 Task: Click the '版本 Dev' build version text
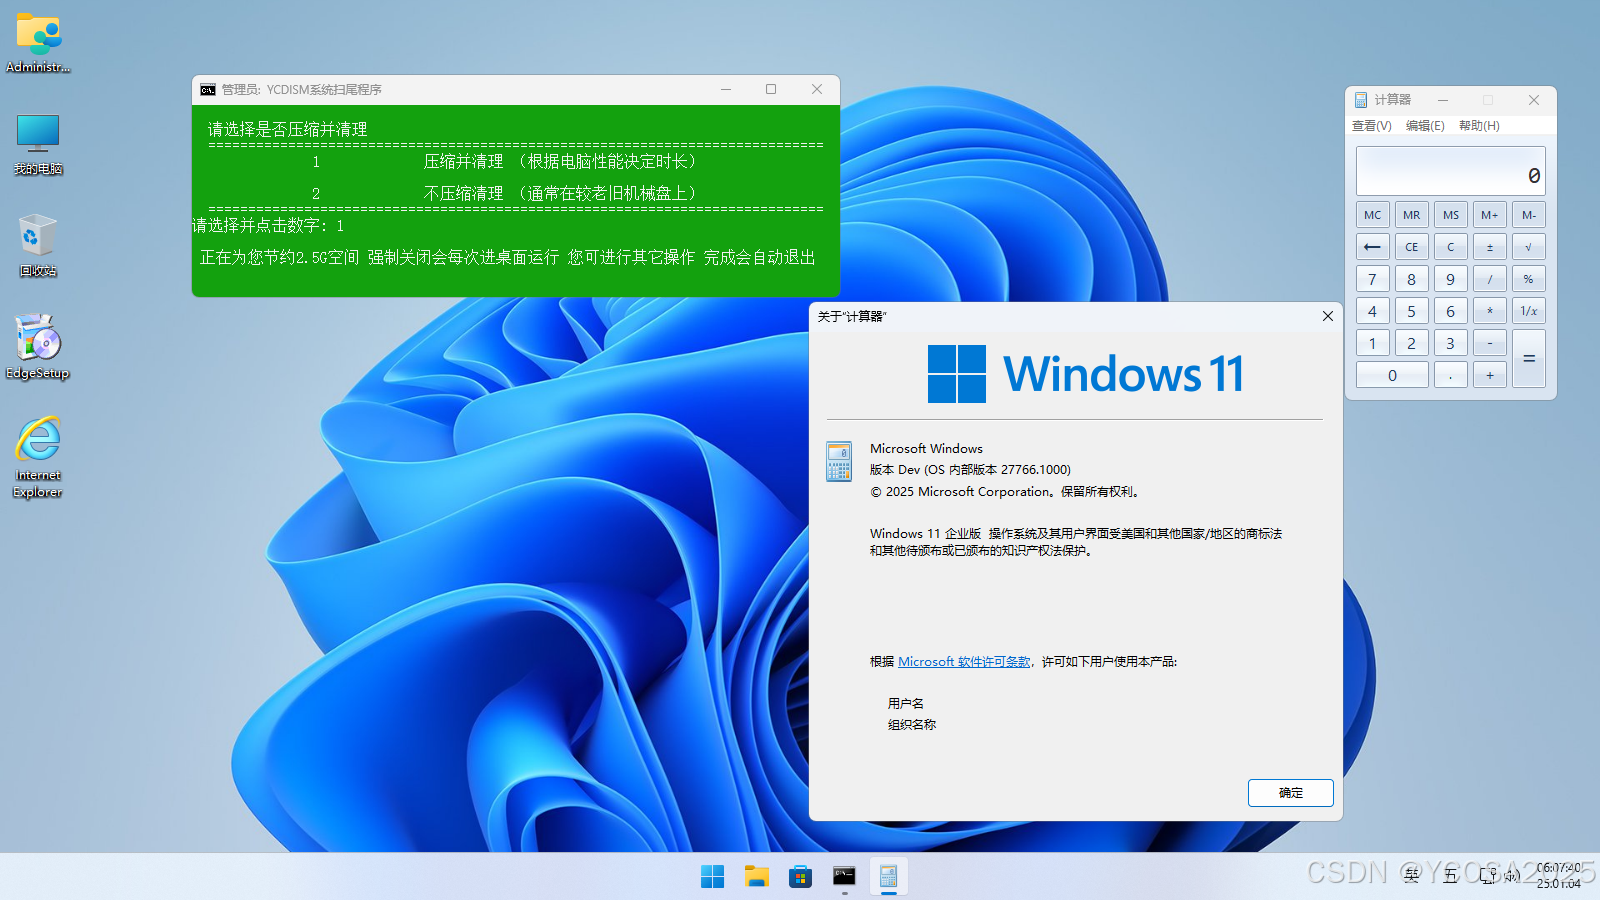point(970,470)
